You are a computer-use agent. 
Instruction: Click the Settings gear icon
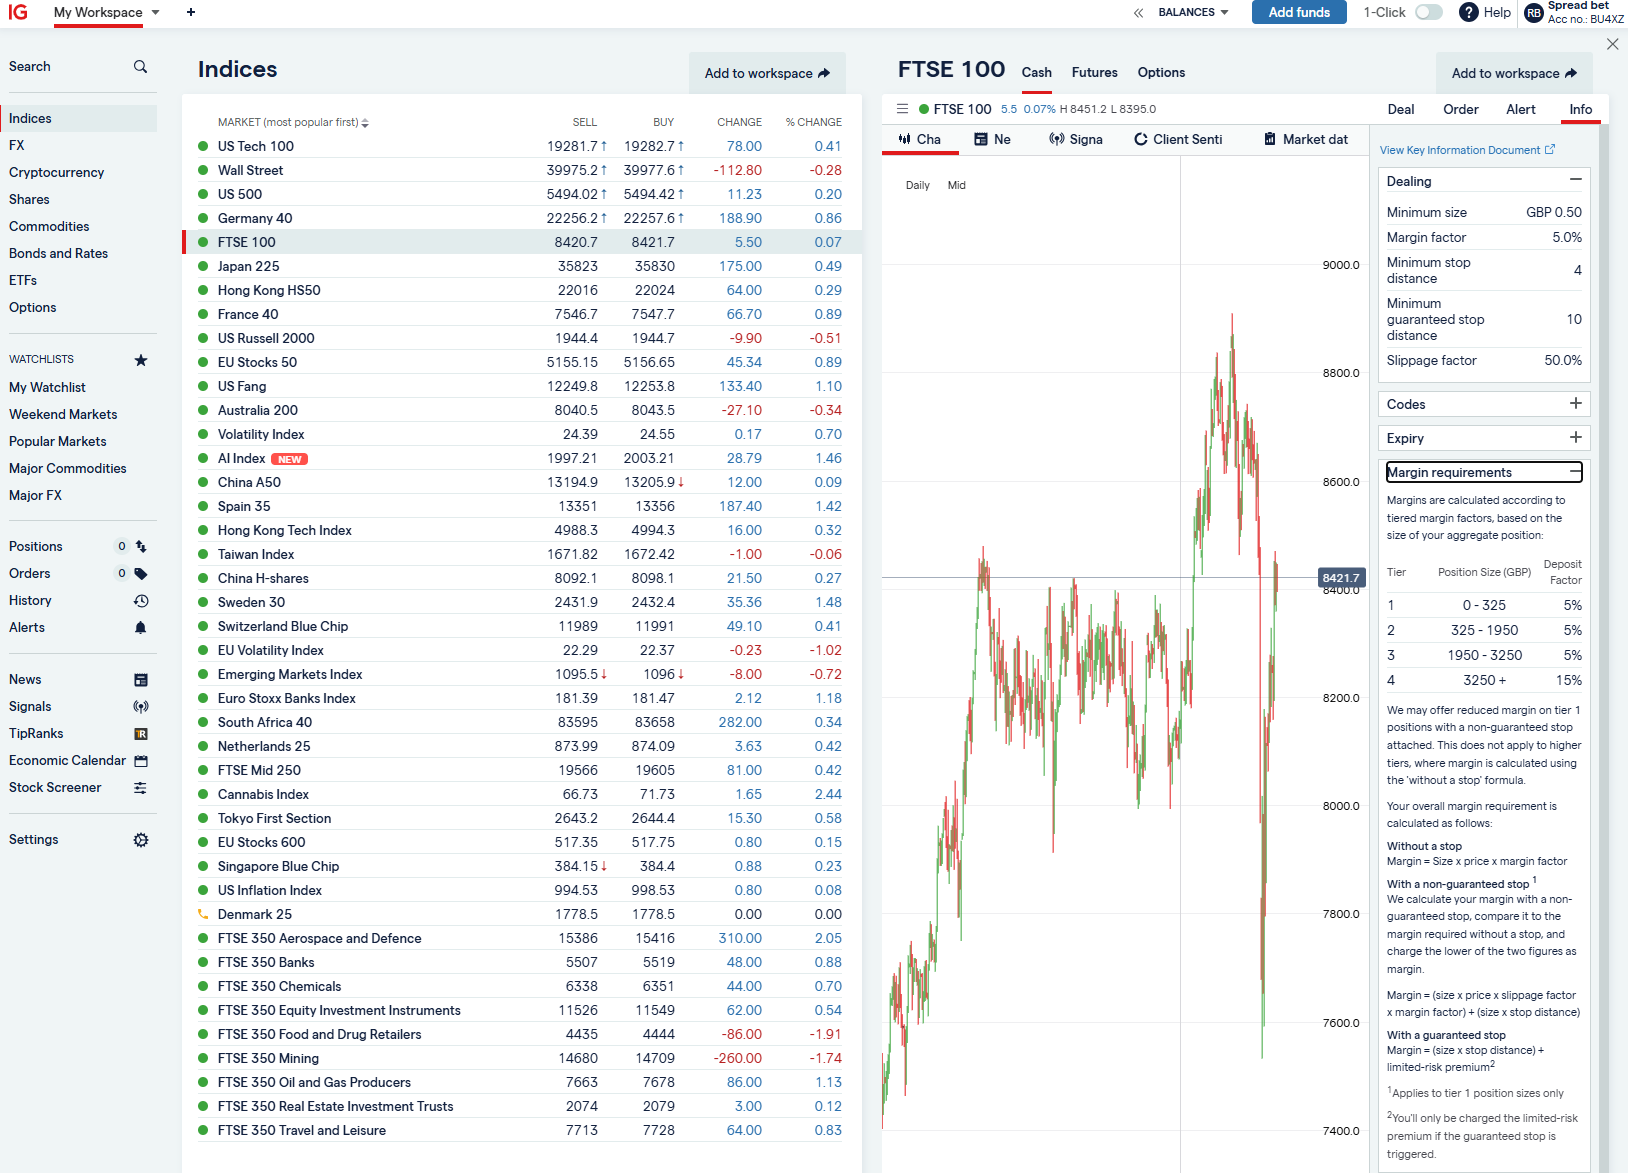[x=141, y=840]
